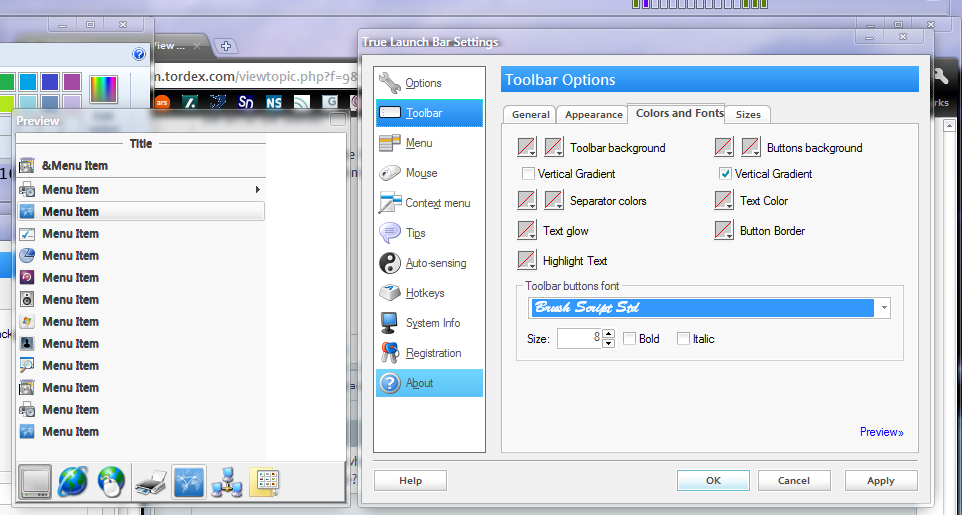Open the Hotkeys settings section
Image resolution: width=962 pixels, height=515 pixels.
[x=424, y=293]
